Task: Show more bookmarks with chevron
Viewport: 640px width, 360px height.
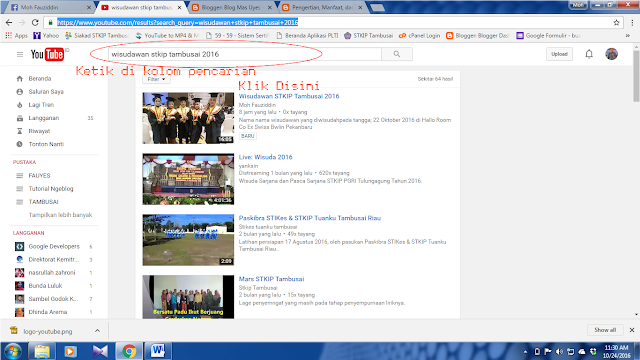Action: tap(627, 36)
